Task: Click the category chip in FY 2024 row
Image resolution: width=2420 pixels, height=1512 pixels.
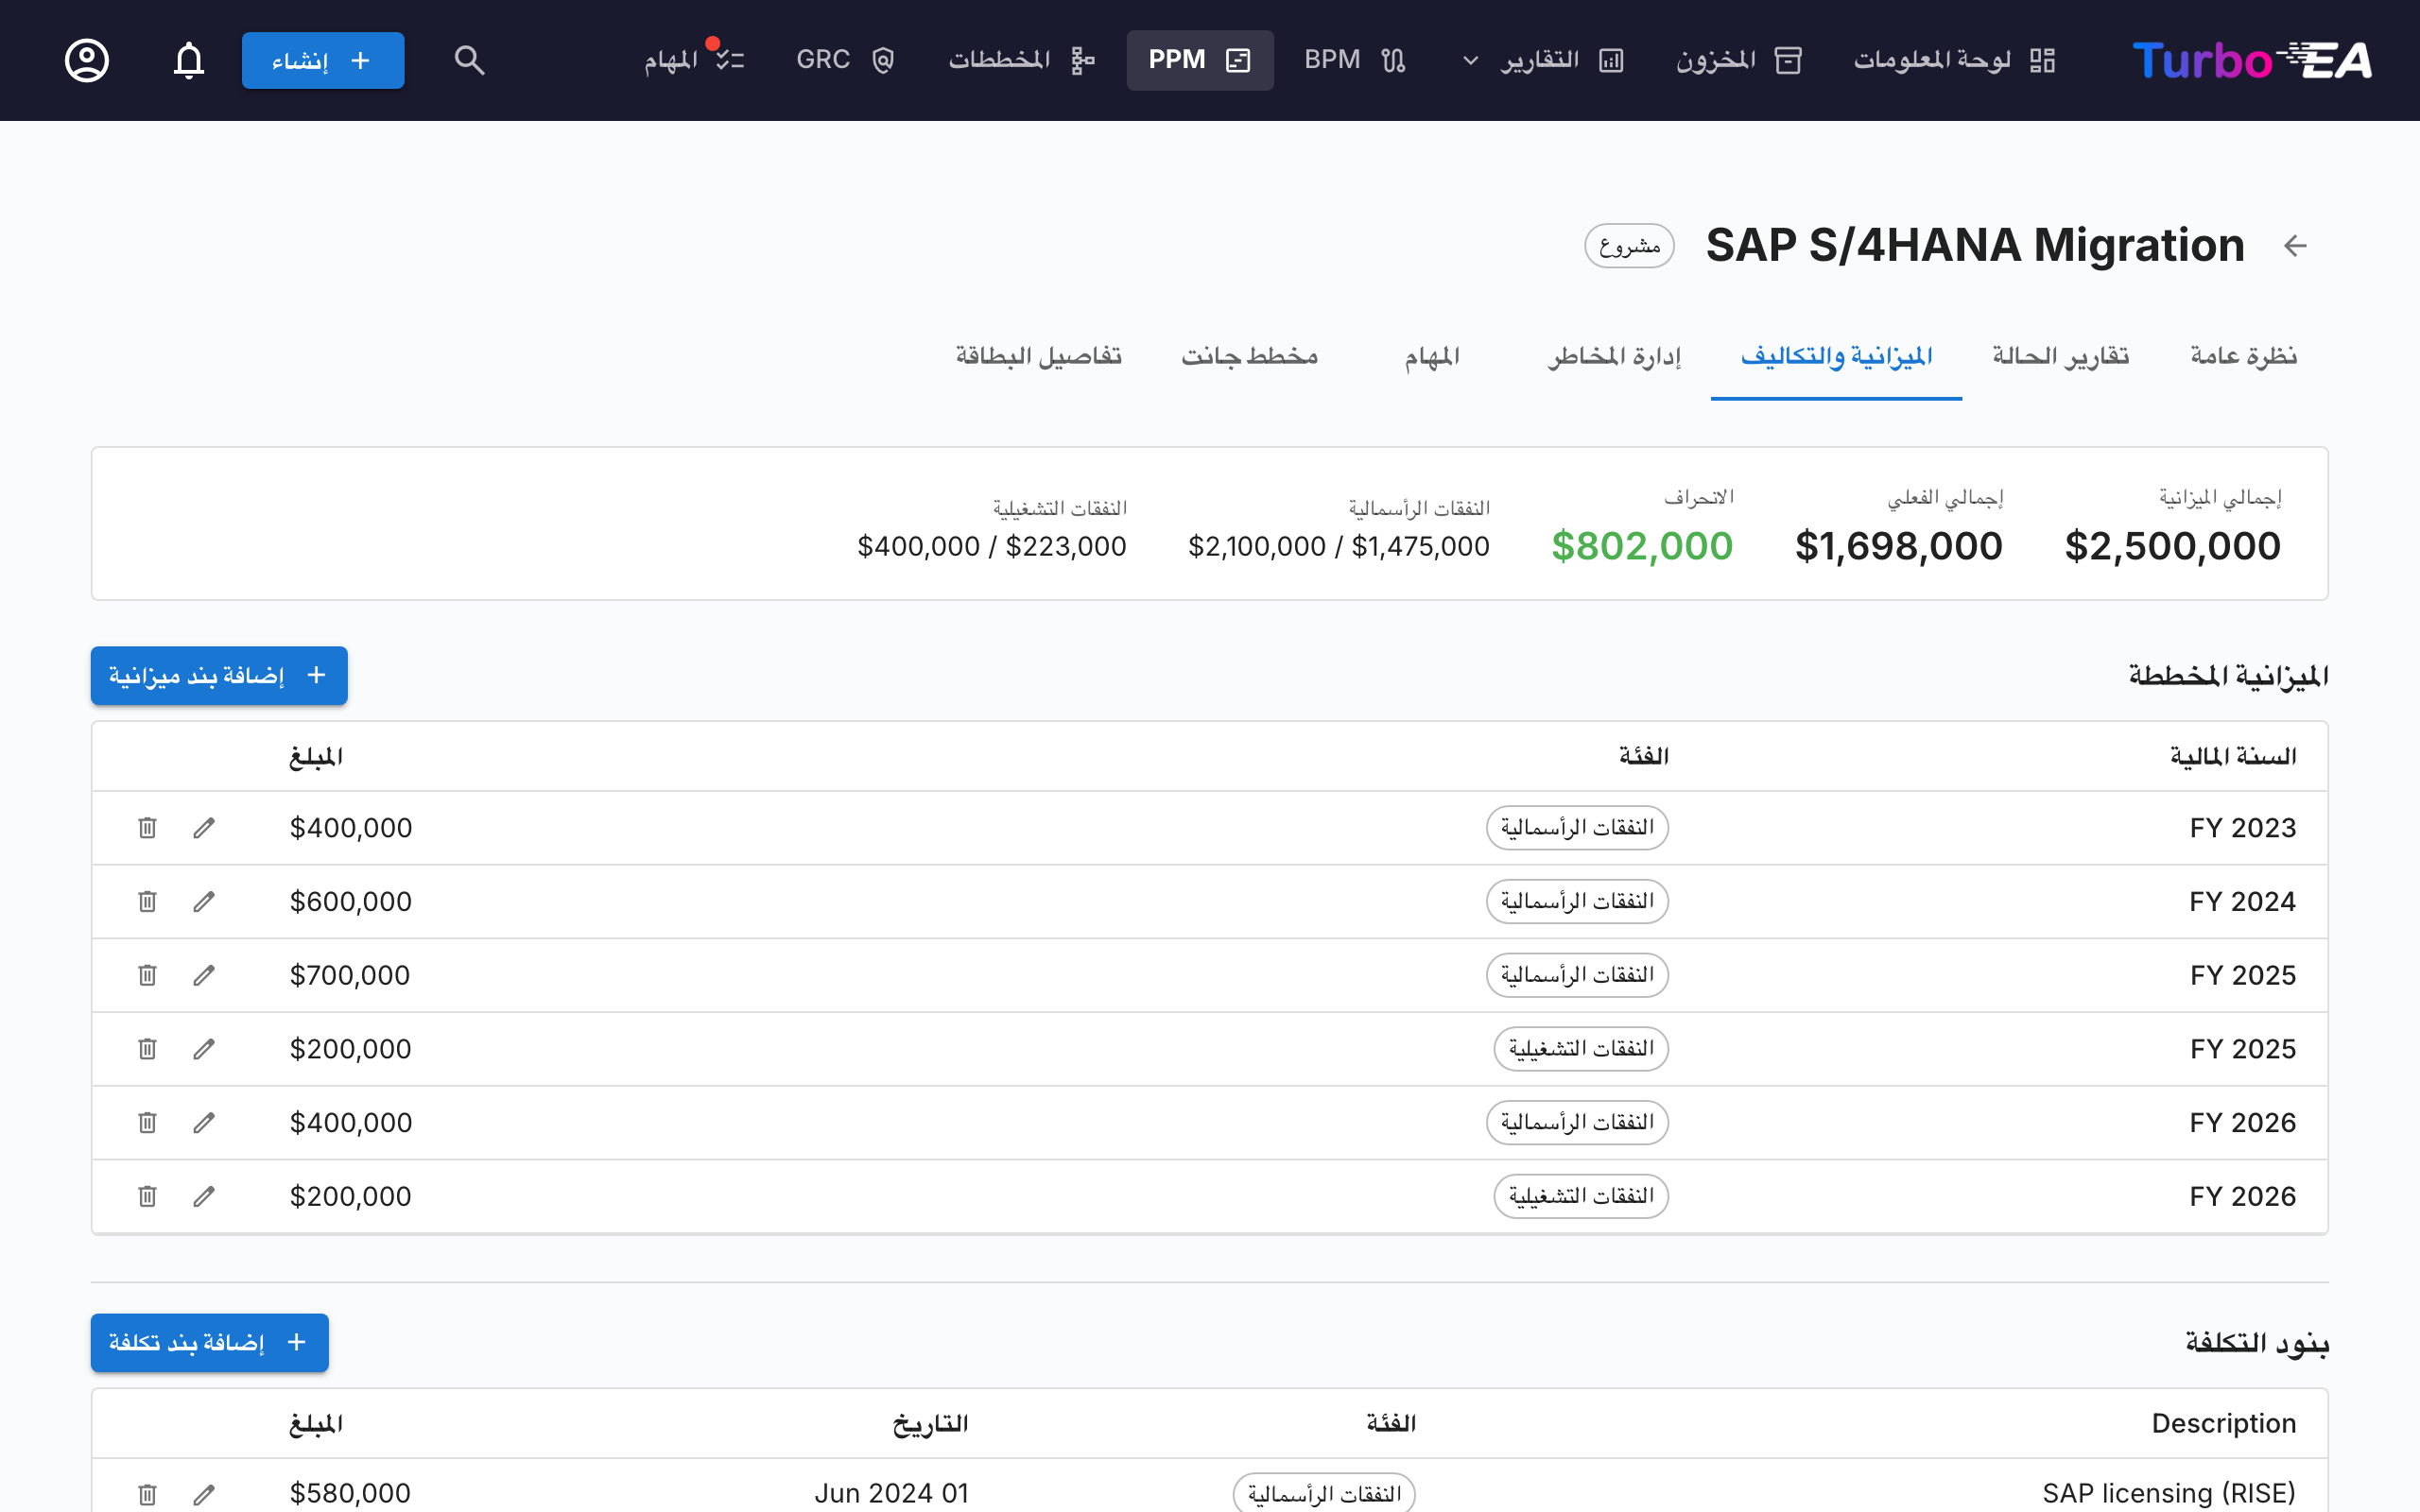Action: [x=1577, y=902]
